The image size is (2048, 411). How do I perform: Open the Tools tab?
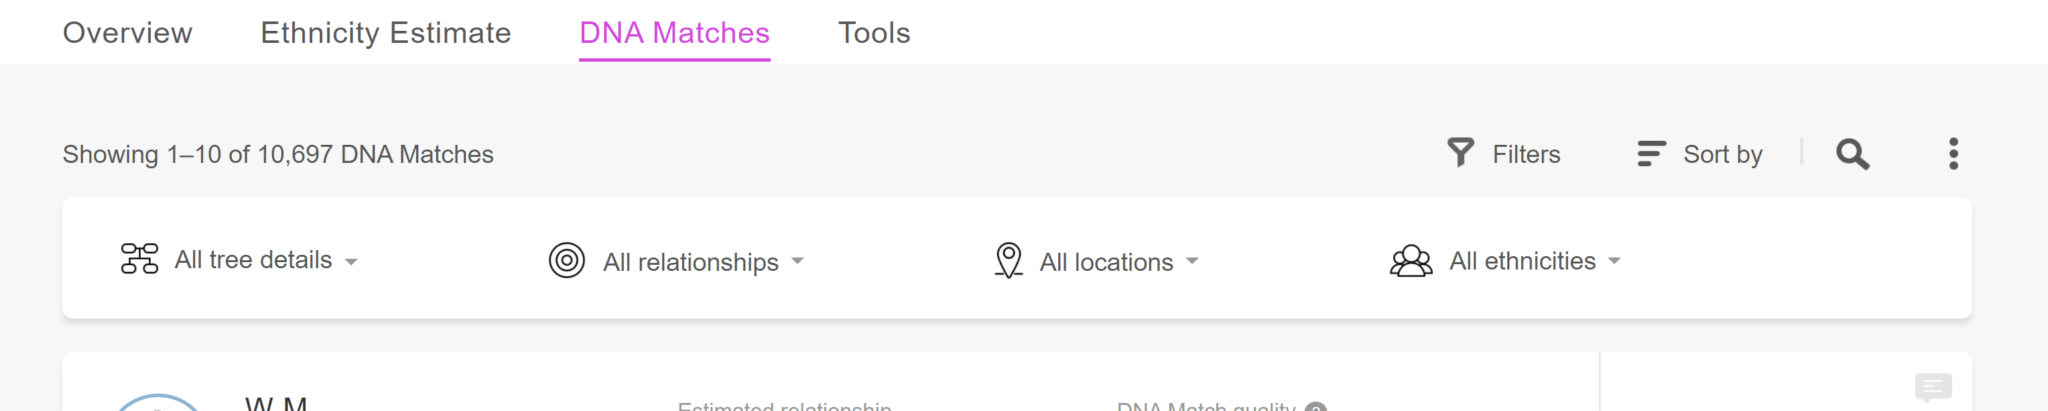874,33
